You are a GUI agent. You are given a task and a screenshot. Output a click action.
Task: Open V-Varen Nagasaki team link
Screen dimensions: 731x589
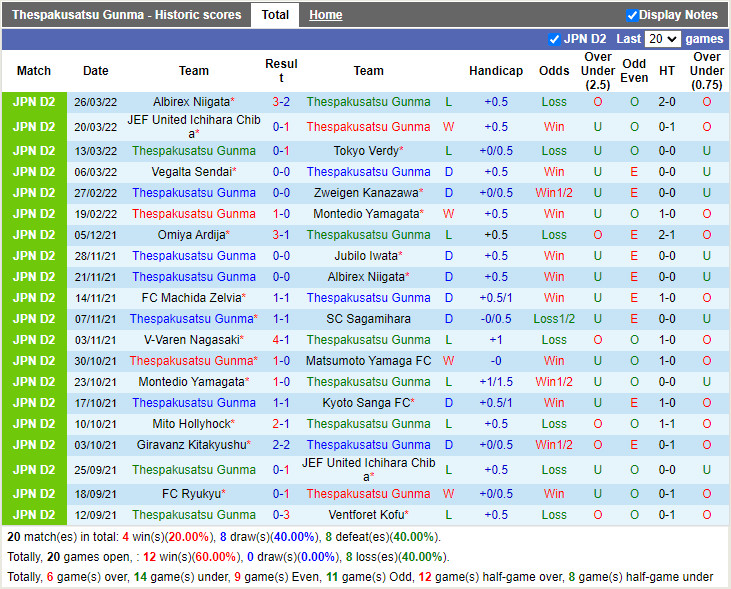192,340
